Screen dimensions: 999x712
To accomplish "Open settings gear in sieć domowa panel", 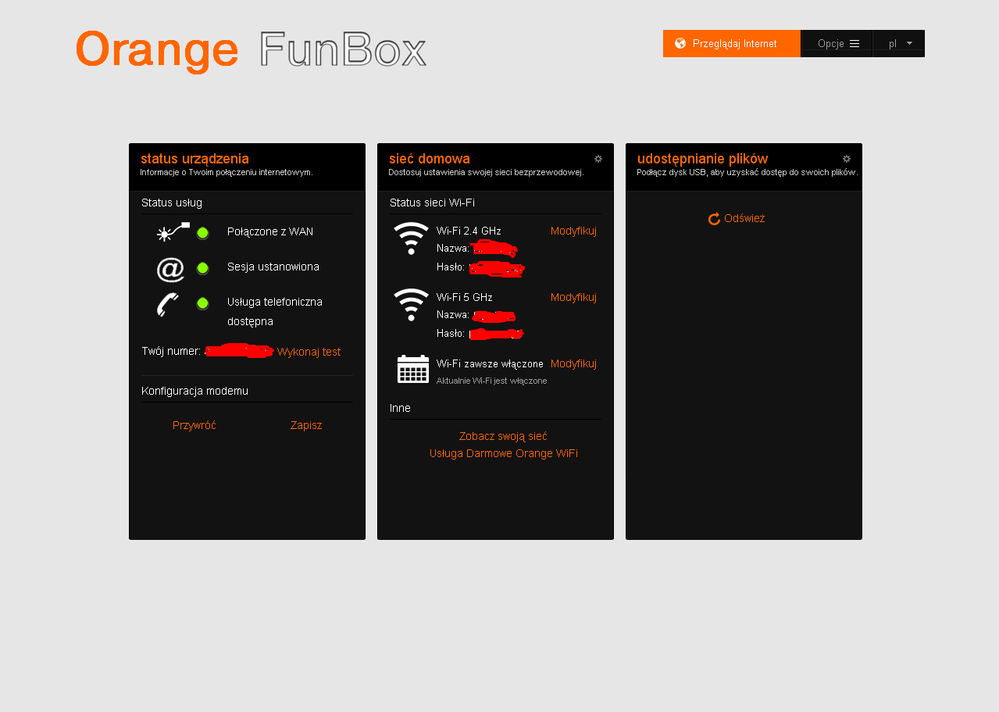I will (x=598, y=159).
